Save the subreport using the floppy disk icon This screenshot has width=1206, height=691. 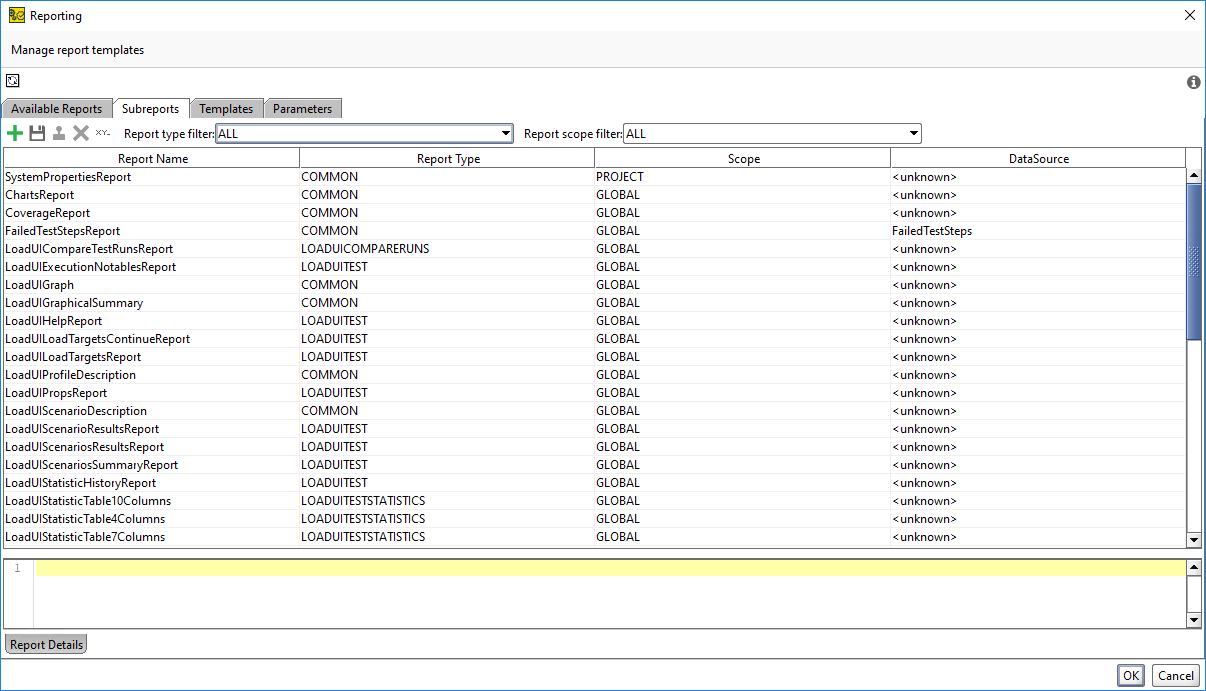(37, 132)
